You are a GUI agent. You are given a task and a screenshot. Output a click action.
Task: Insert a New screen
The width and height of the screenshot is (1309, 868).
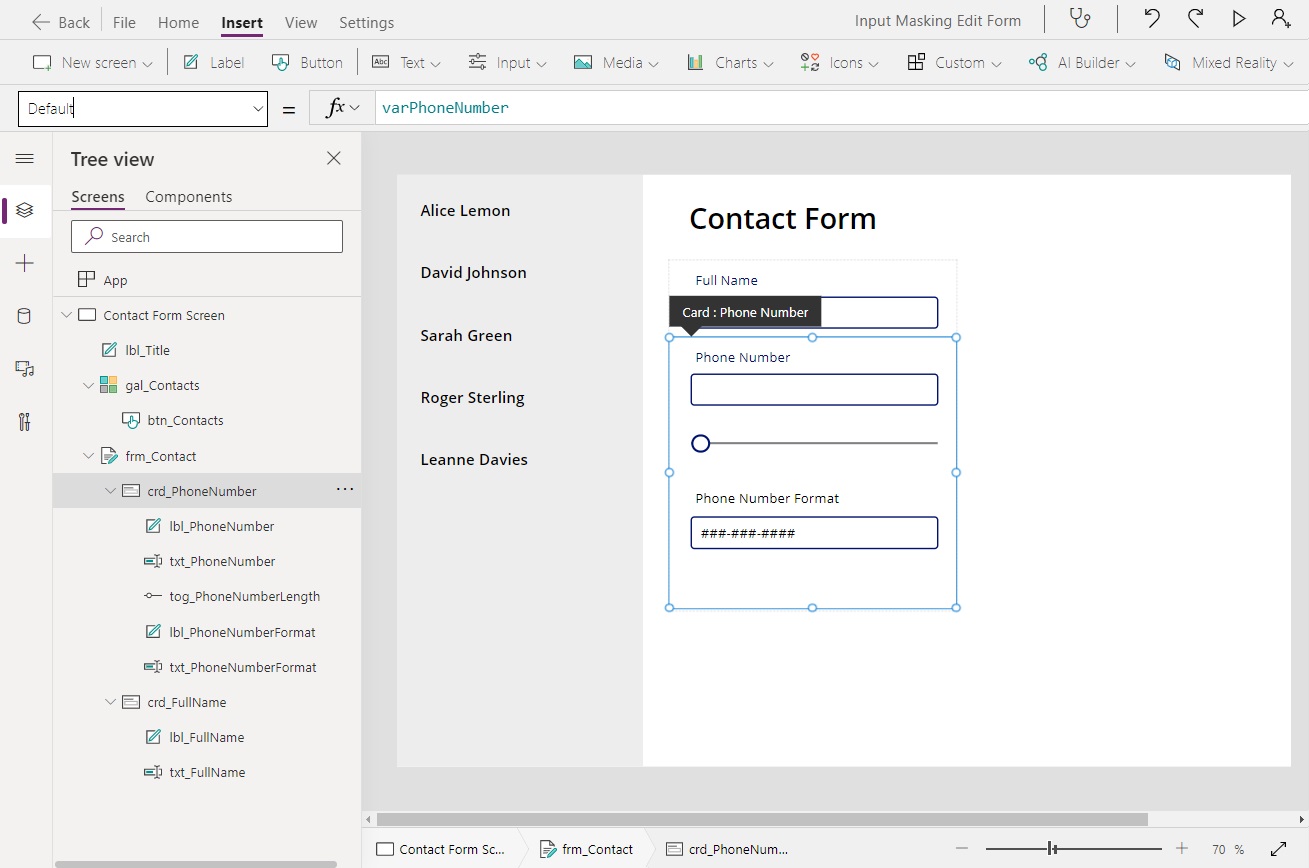[x=90, y=62]
